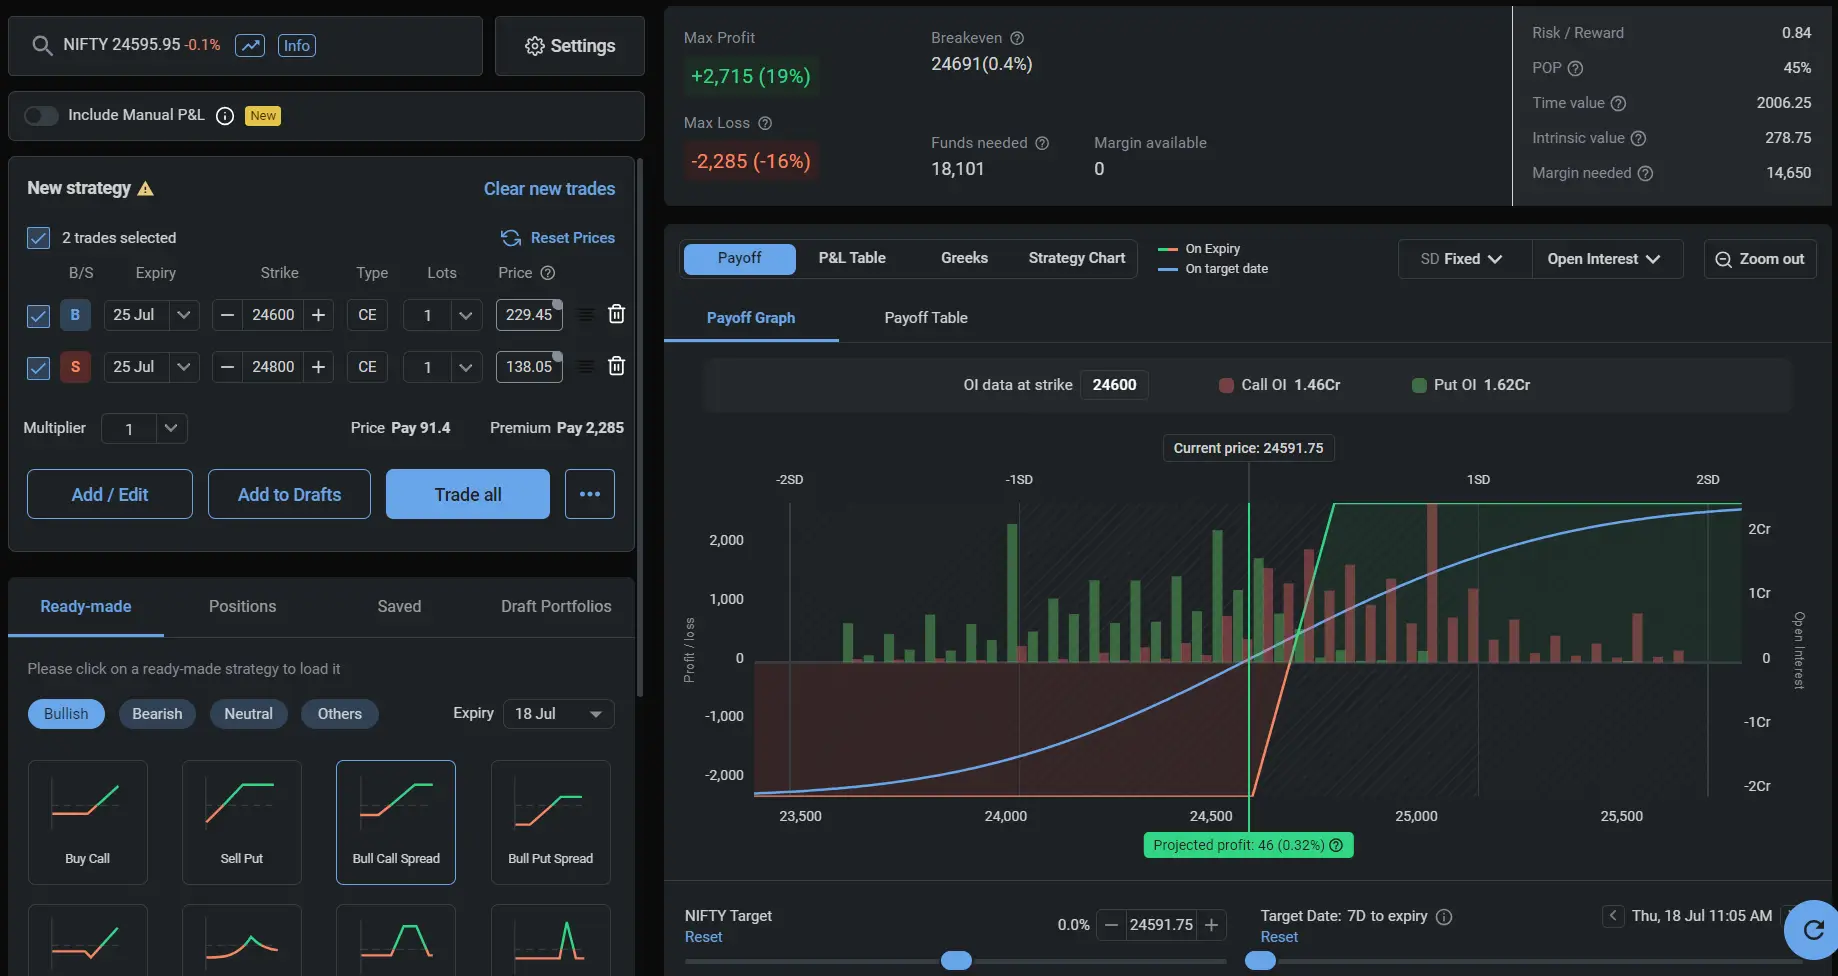Decrease the 24800 strike with minus
This screenshot has height=976, width=1838.
(x=227, y=367)
